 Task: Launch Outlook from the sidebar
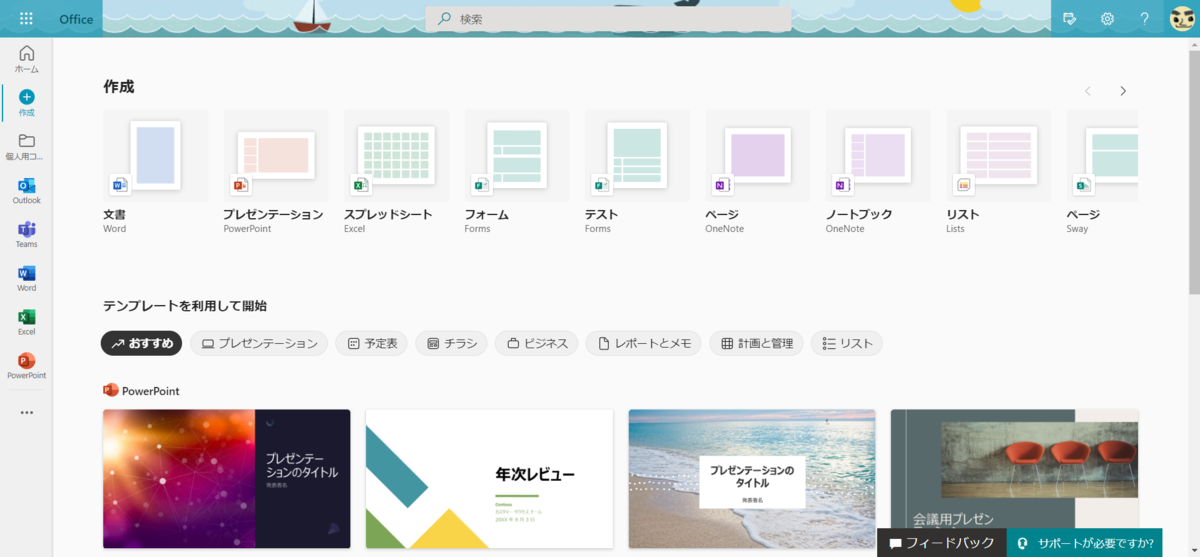[27, 191]
